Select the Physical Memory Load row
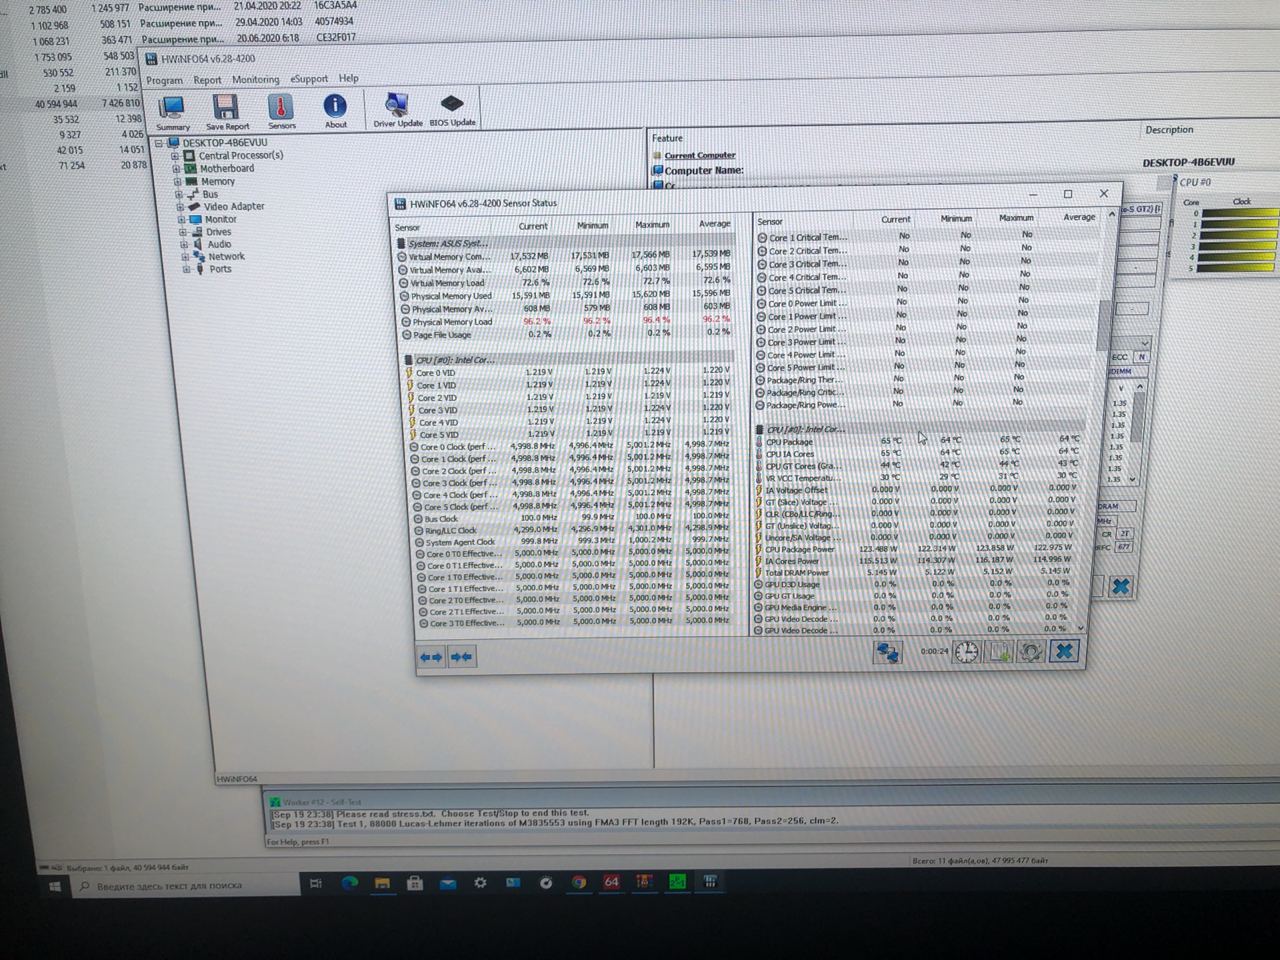The width and height of the screenshot is (1280, 960). click(x=566, y=321)
